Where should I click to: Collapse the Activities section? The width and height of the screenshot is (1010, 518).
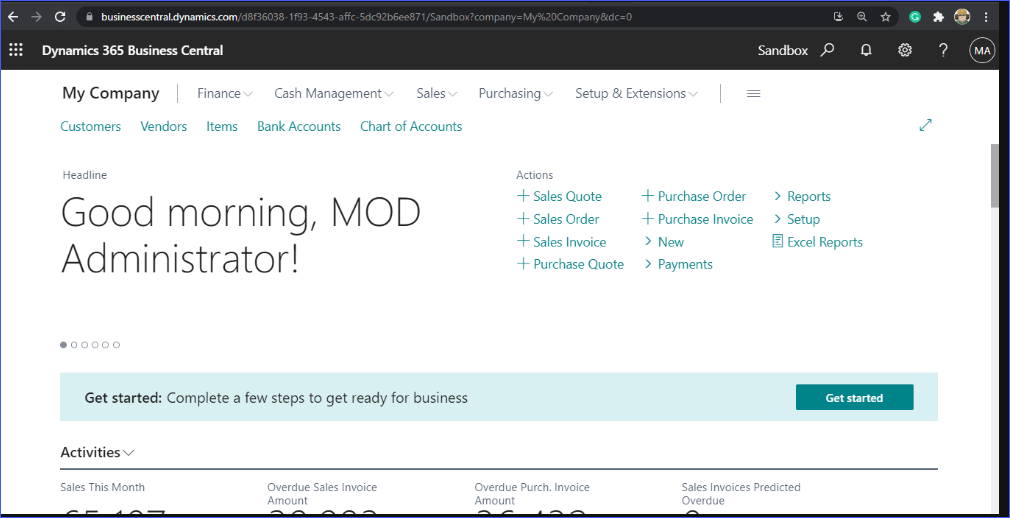pyautogui.click(x=97, y=452)
